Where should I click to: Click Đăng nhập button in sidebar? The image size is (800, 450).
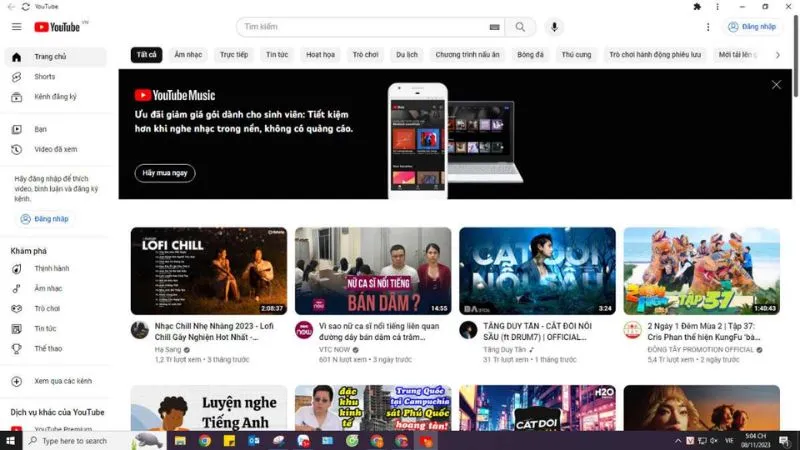tap(44, 219)
